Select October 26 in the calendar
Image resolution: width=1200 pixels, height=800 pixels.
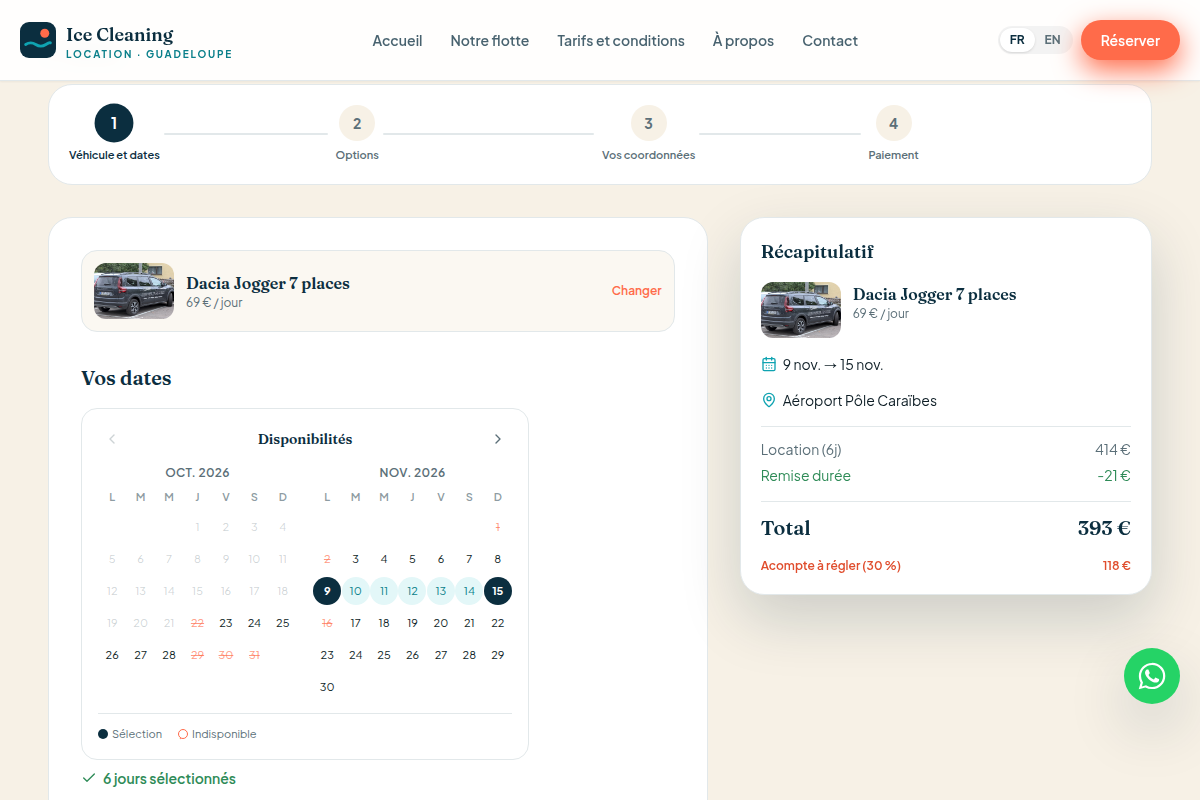(x=112, y=655)
